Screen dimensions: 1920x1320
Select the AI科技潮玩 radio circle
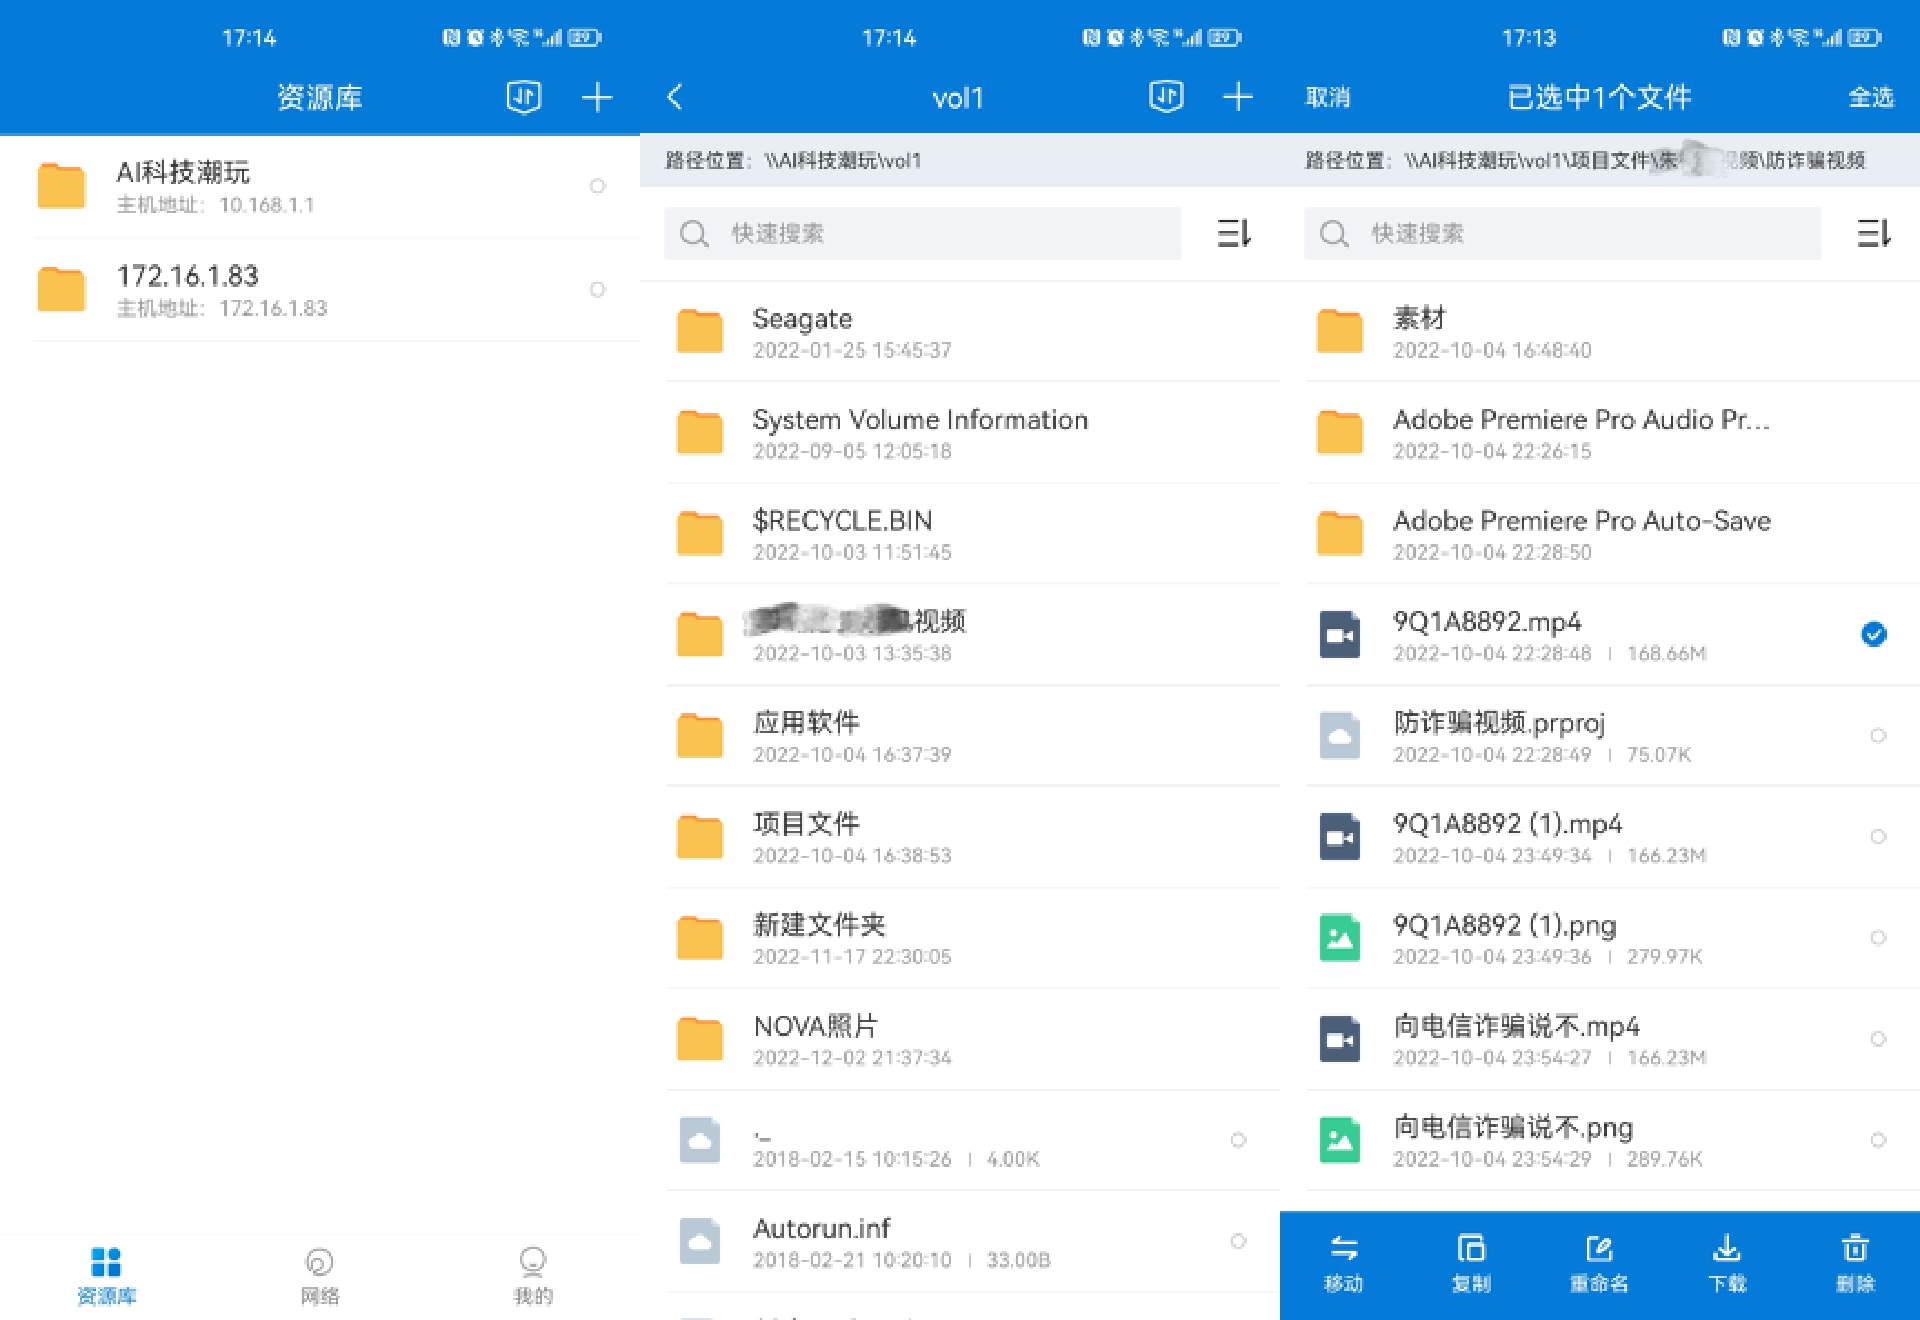coord(598,186)
